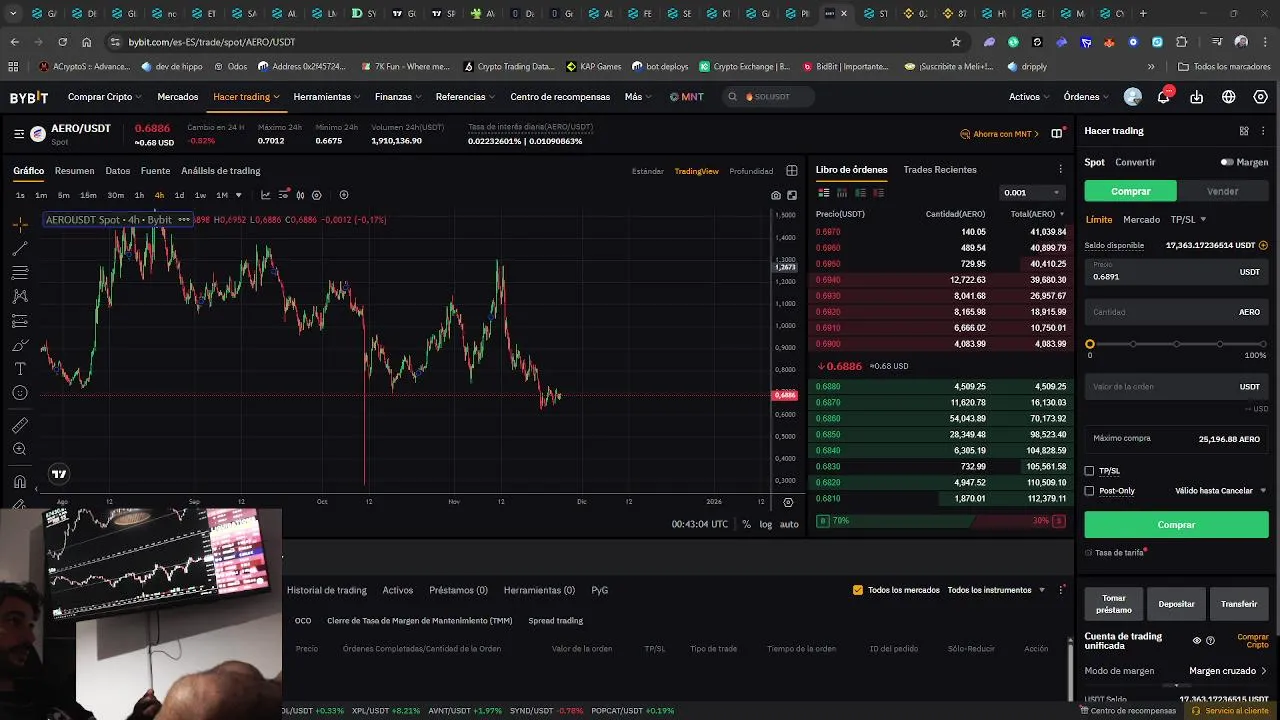
Task: Open the tutorial book icon
Action: (1058, 133)
